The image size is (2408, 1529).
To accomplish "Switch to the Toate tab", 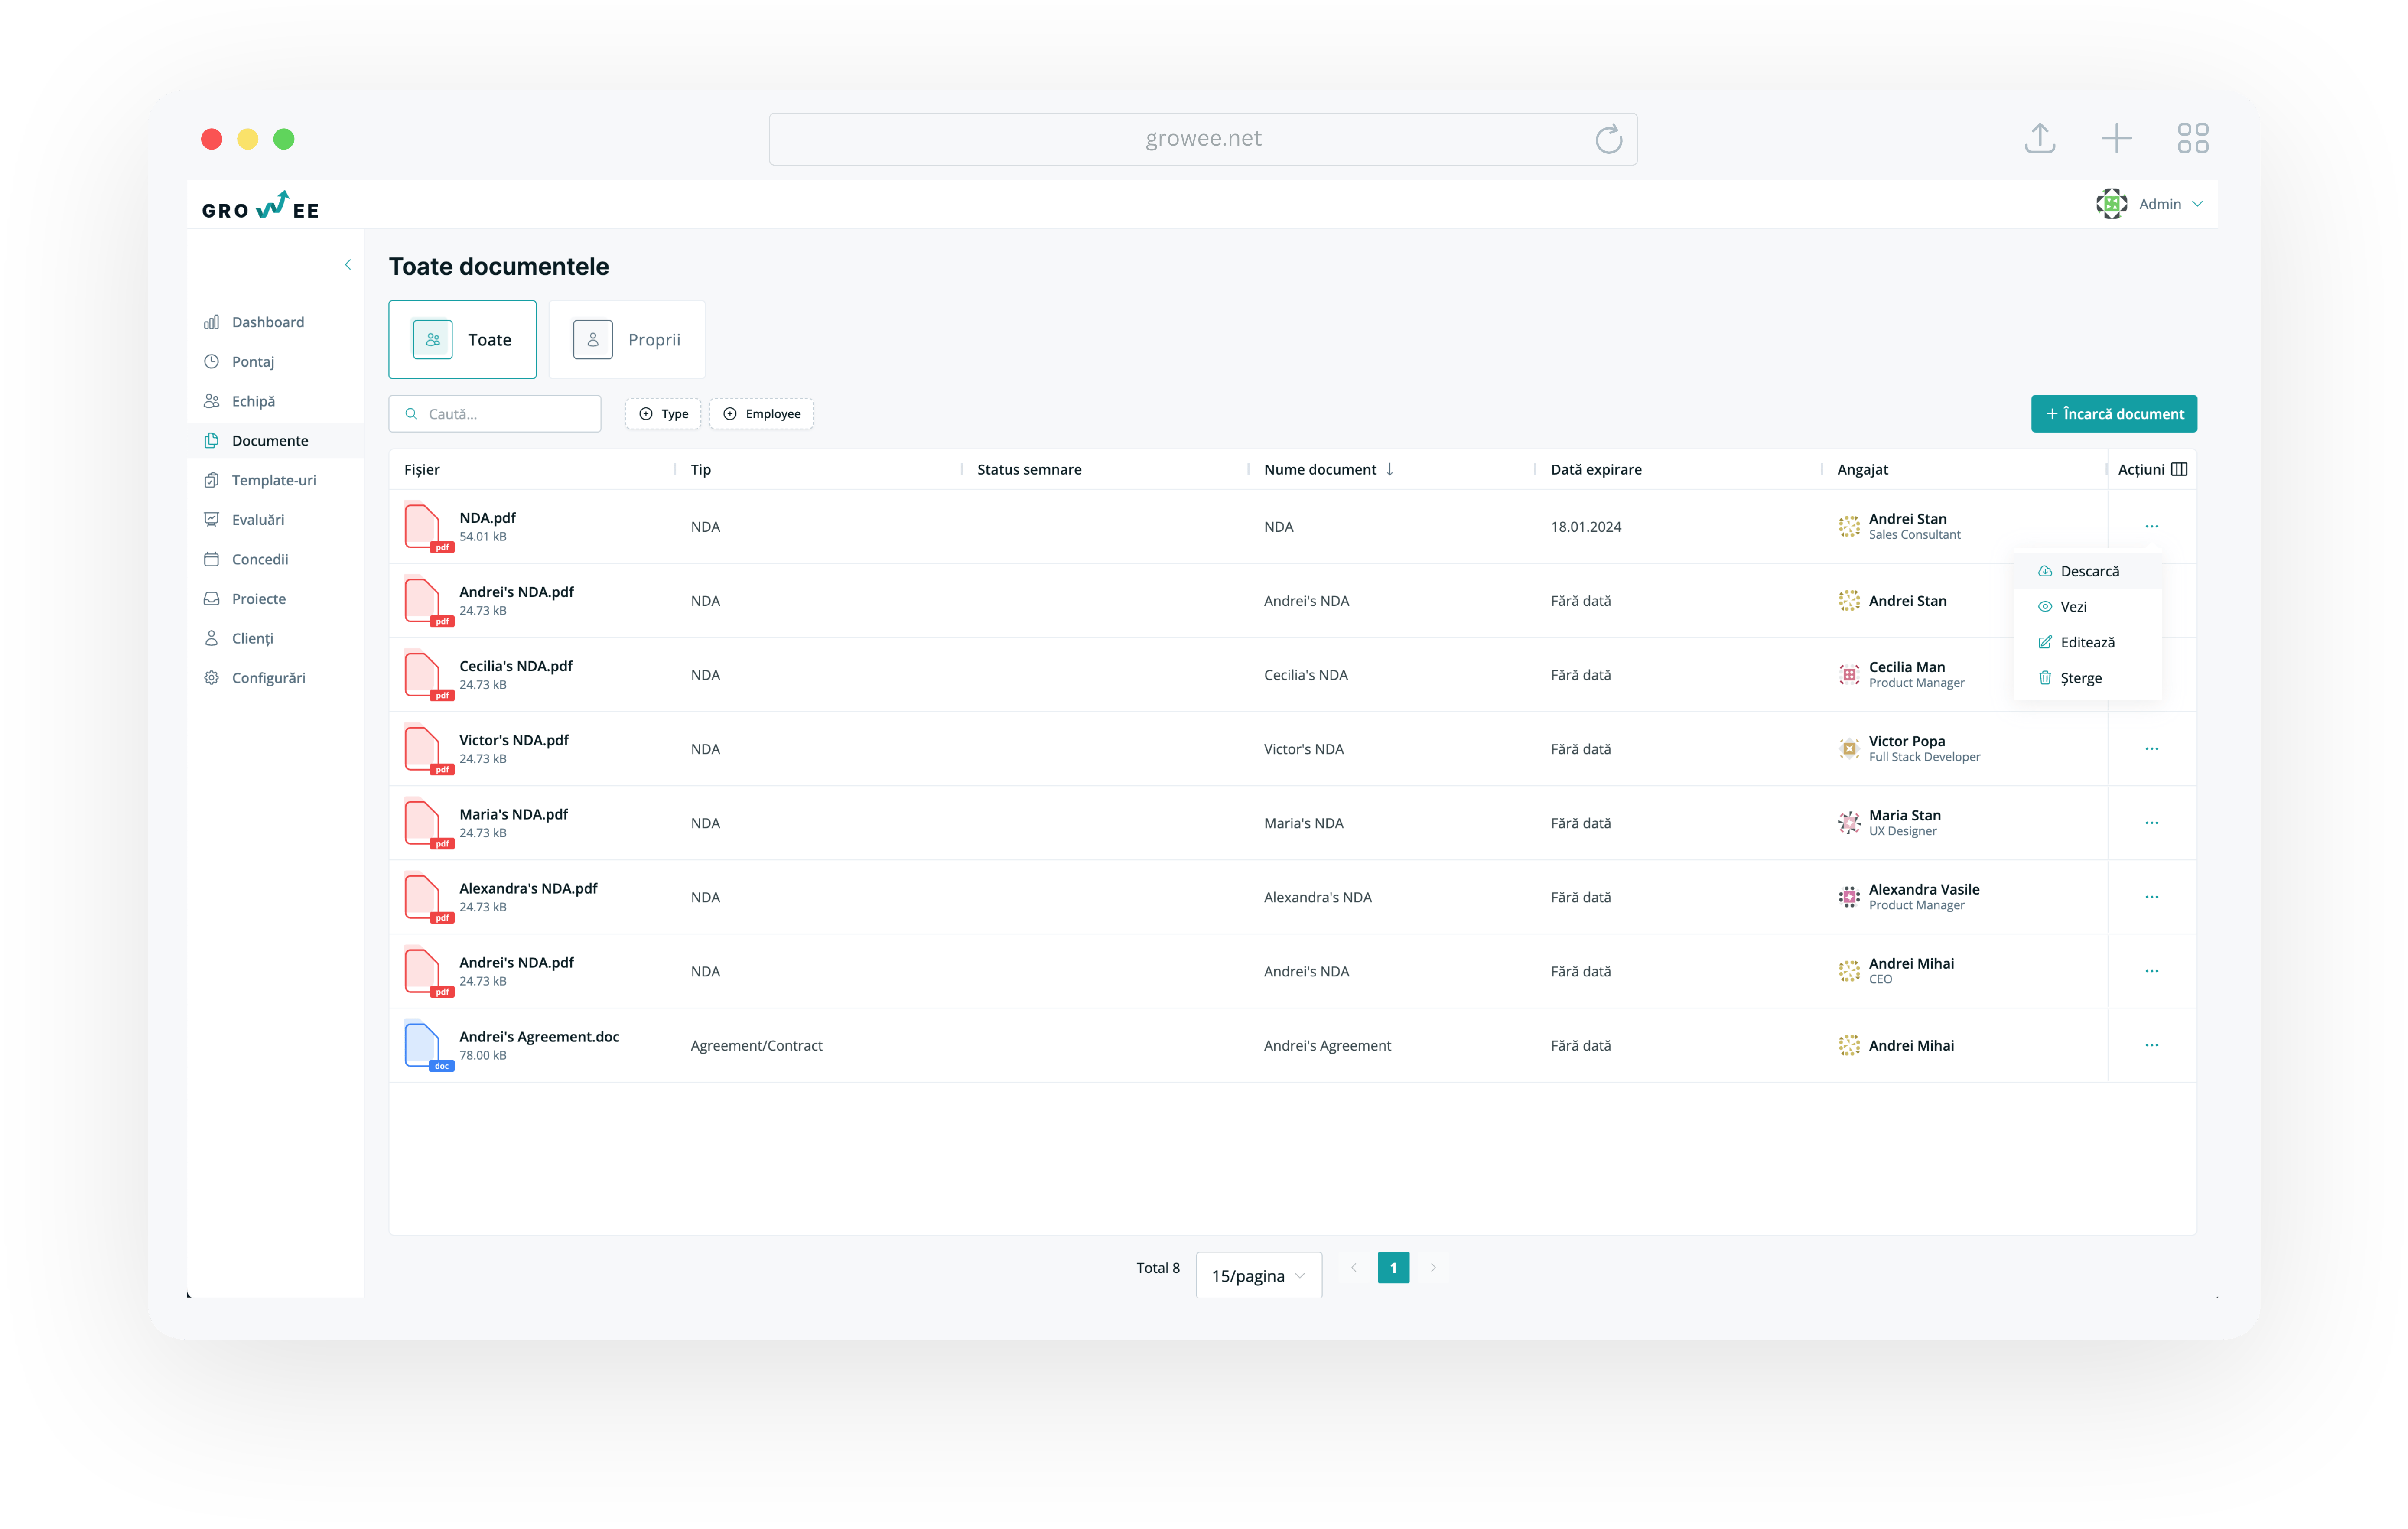I will (462, 340).
